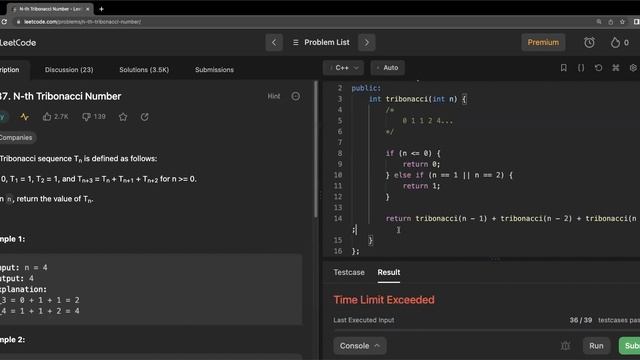Open LeetCode home logo
The image size is (640, 360).
click(18, 42)
